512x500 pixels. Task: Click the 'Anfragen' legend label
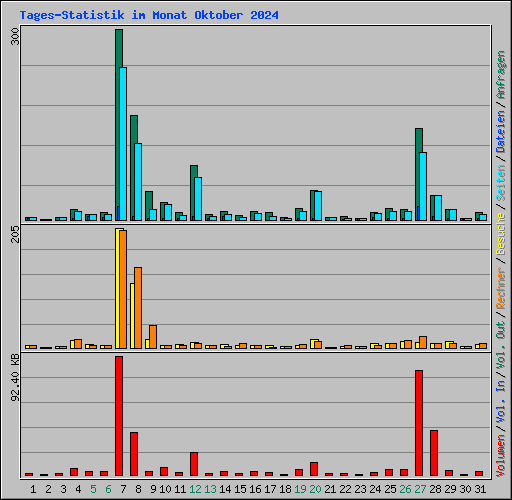click(x=501, y=75)
